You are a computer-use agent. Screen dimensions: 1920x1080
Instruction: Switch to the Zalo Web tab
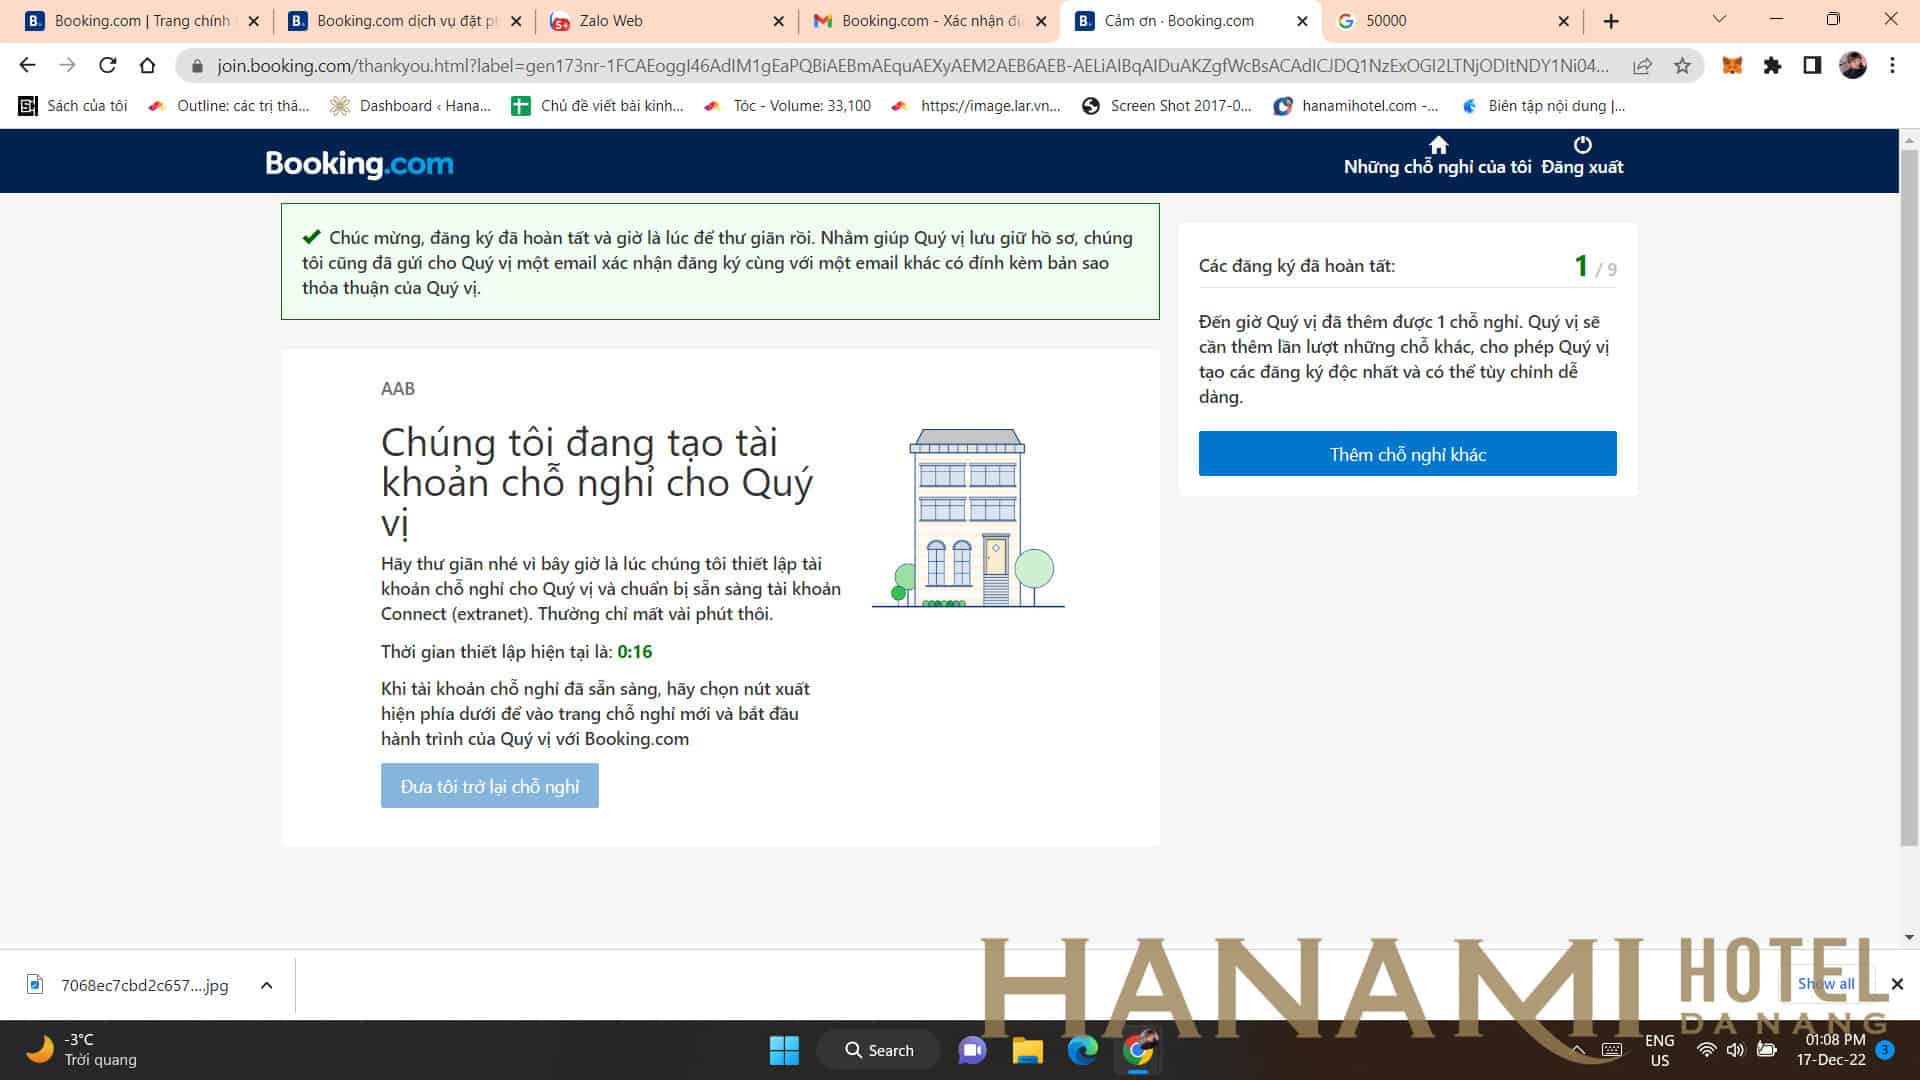coord(610,21)
